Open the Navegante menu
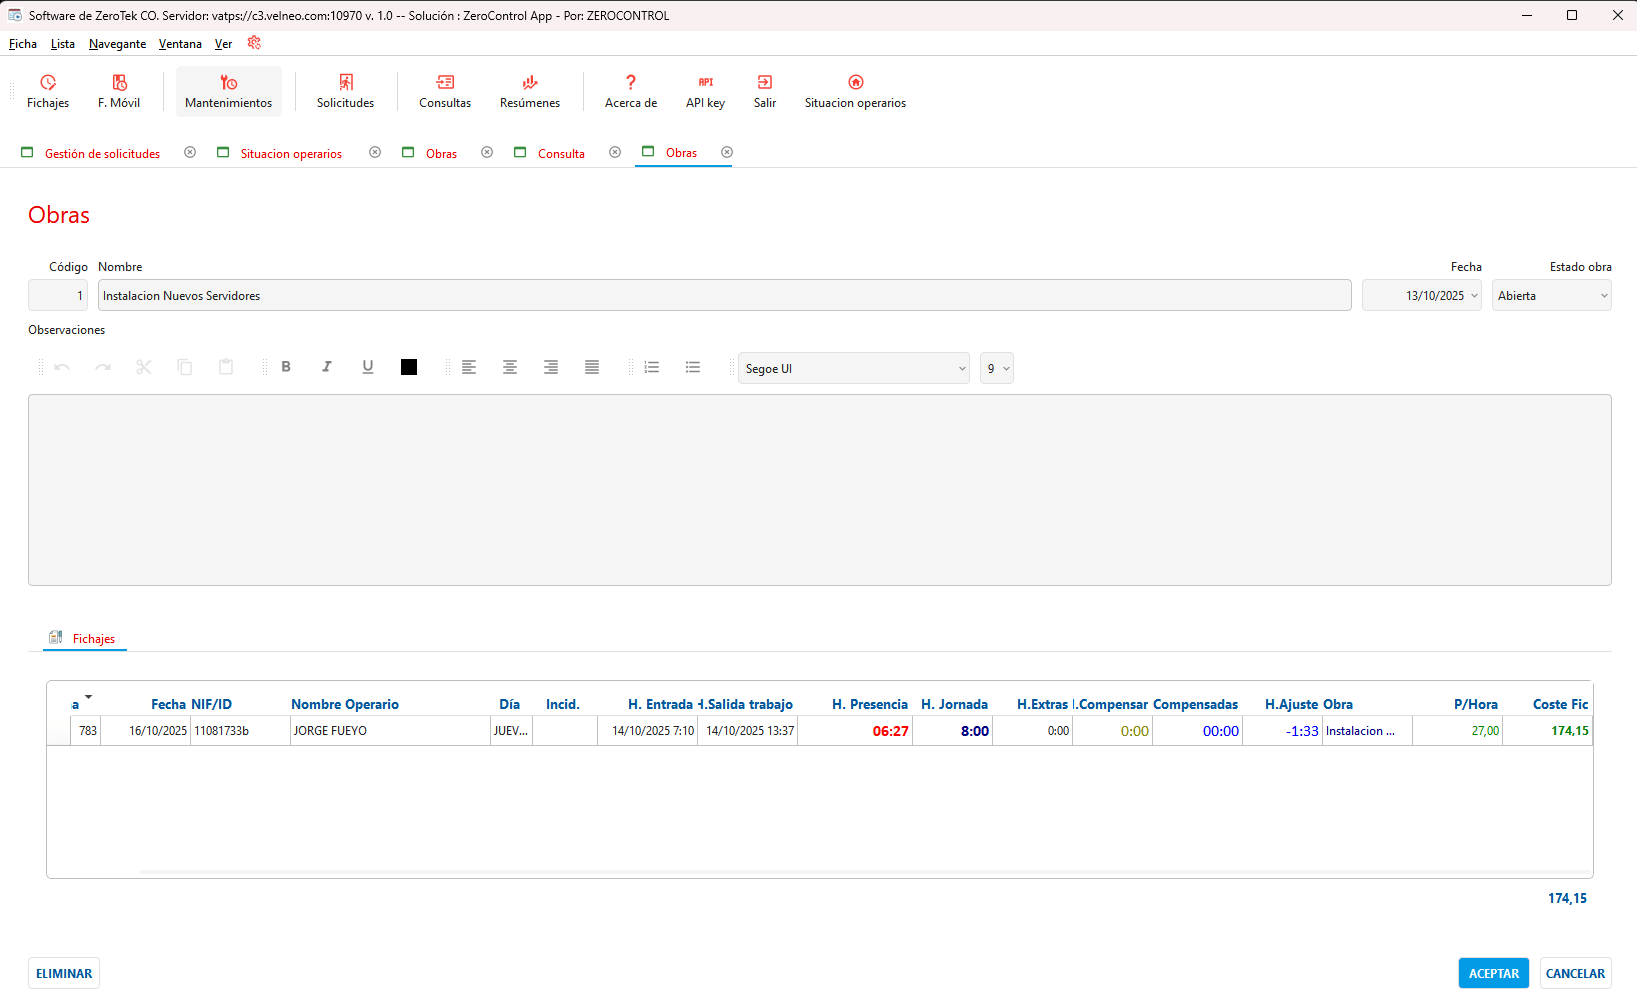 (x=117, y=44)
